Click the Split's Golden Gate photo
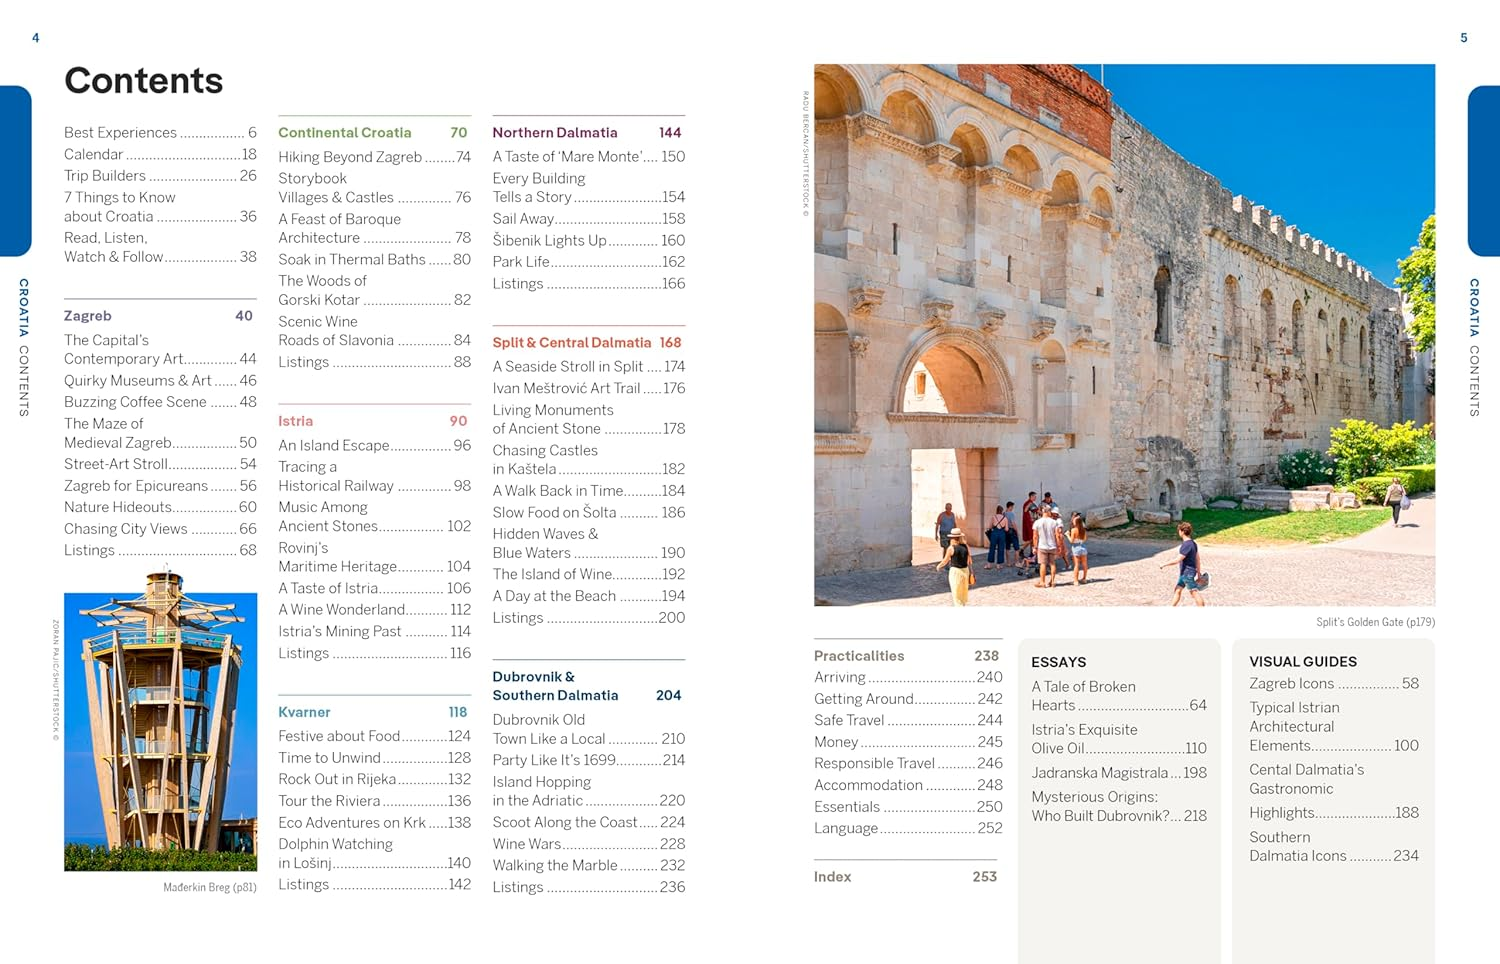The image size is (1500, 964). click(x=1125, y=330)
